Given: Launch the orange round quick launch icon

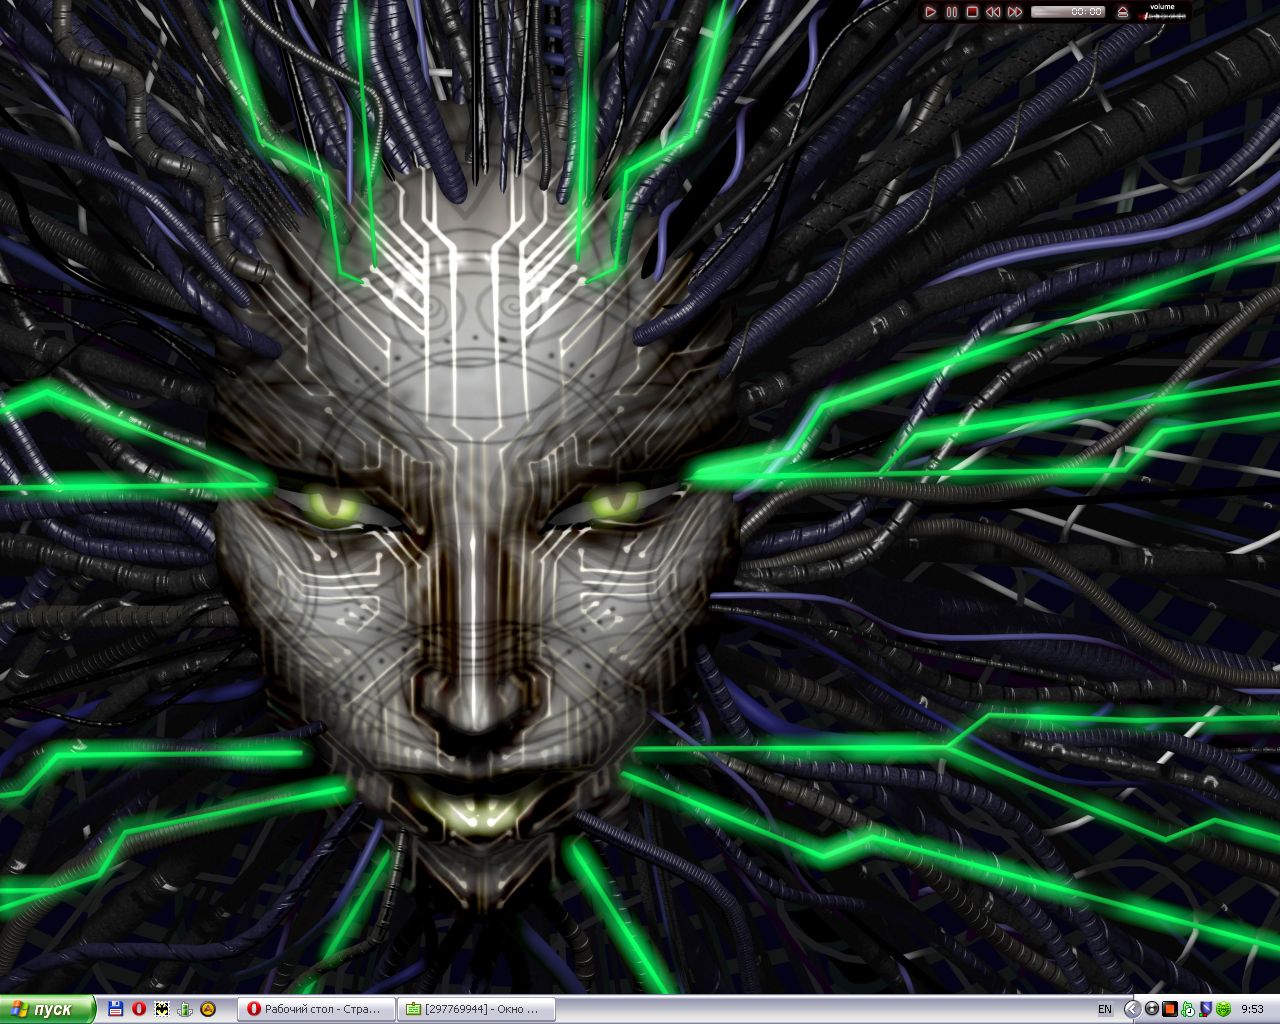Looking at the screenshot, I should point(208,1009).
